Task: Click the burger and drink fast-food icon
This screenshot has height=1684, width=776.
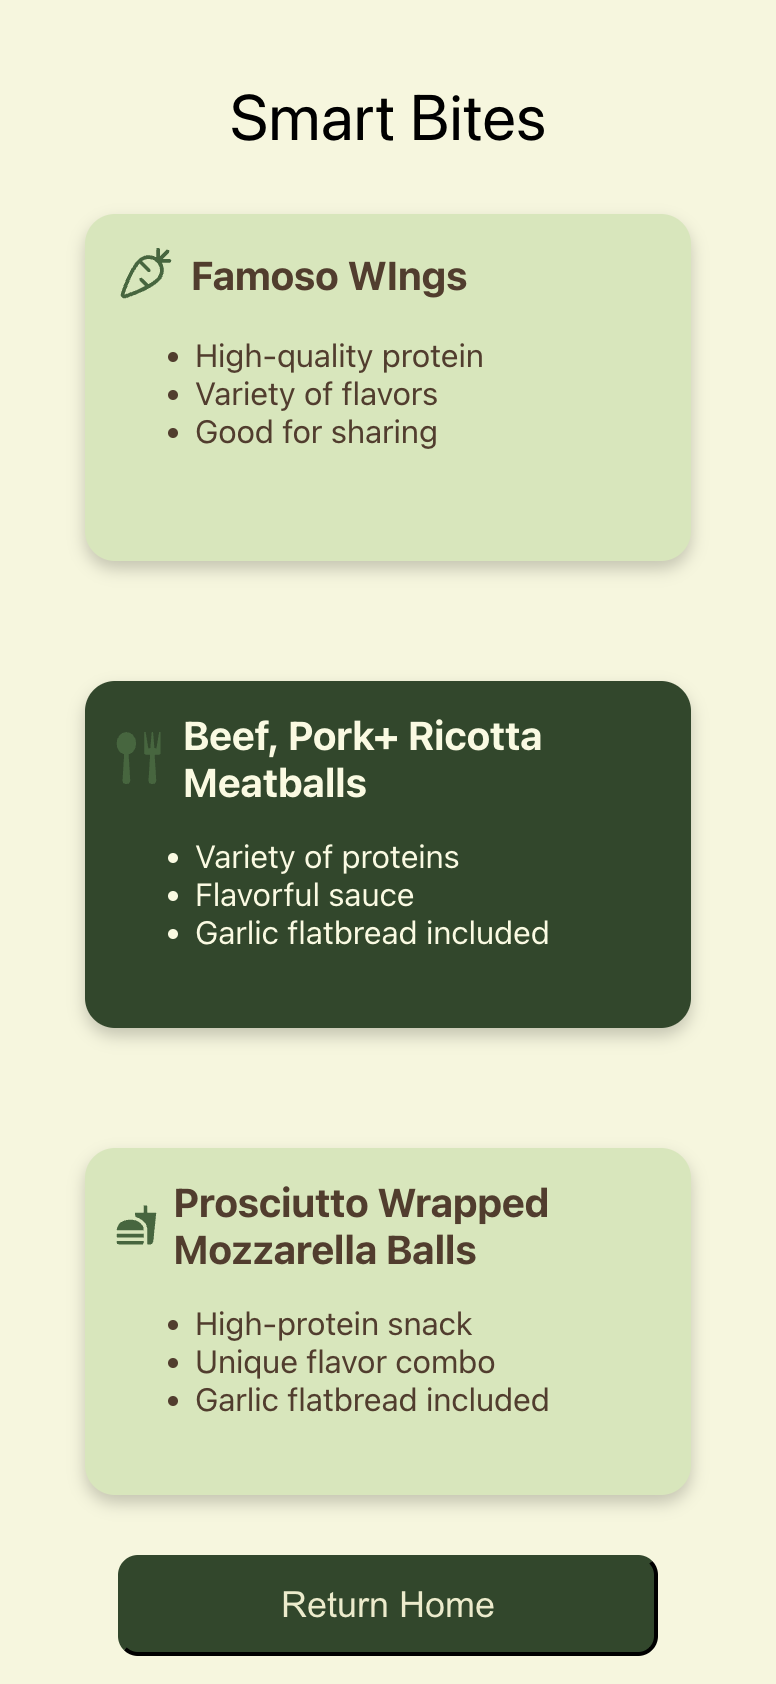Action: click(136, 1225)
